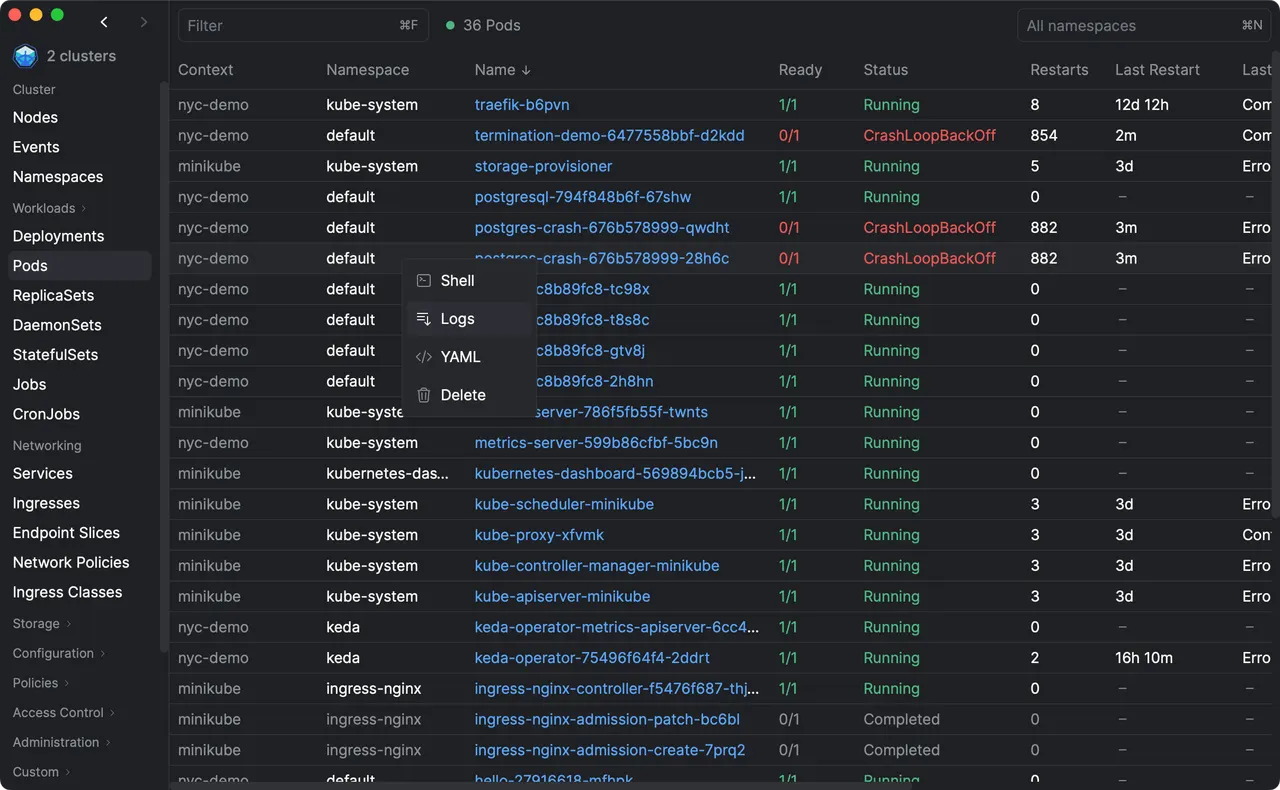Sort by the Last Restart column header
Screen dimensions: 1280x790
click(x=1157, y=70)
